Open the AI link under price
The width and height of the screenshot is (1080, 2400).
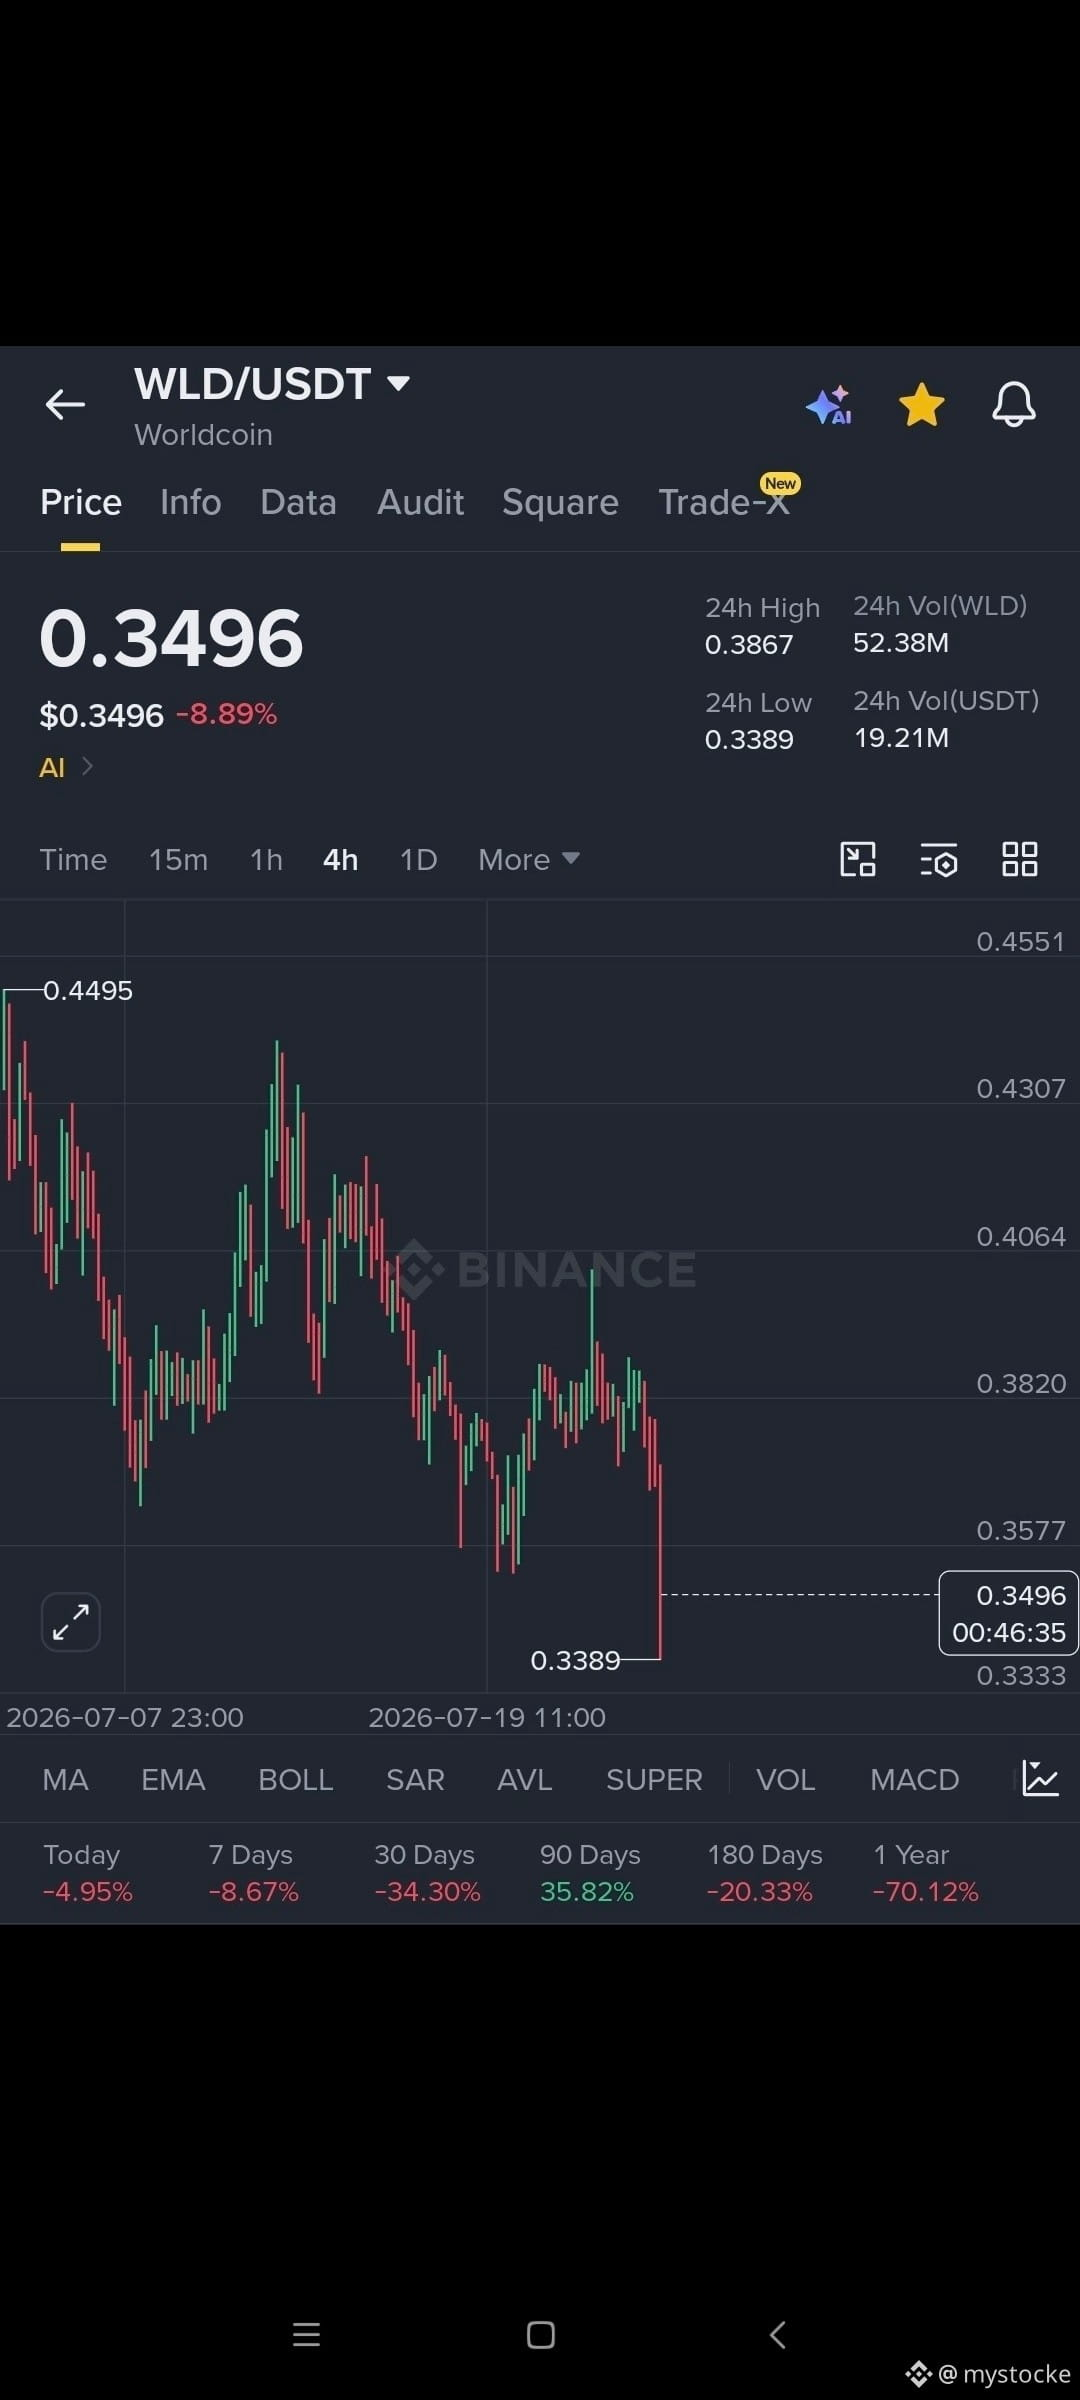click(x=65, y=767)
